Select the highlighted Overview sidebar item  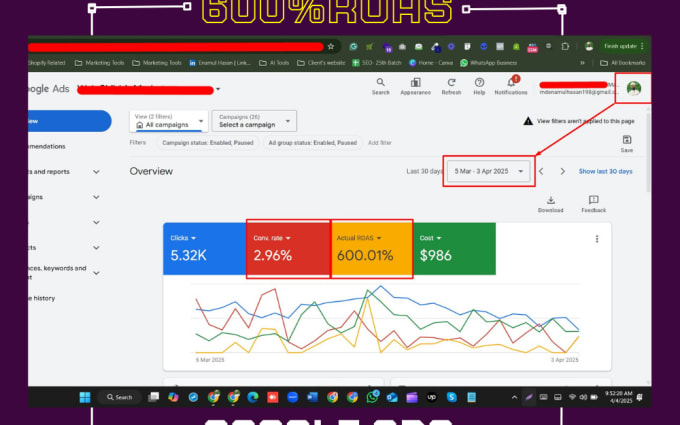69,121
